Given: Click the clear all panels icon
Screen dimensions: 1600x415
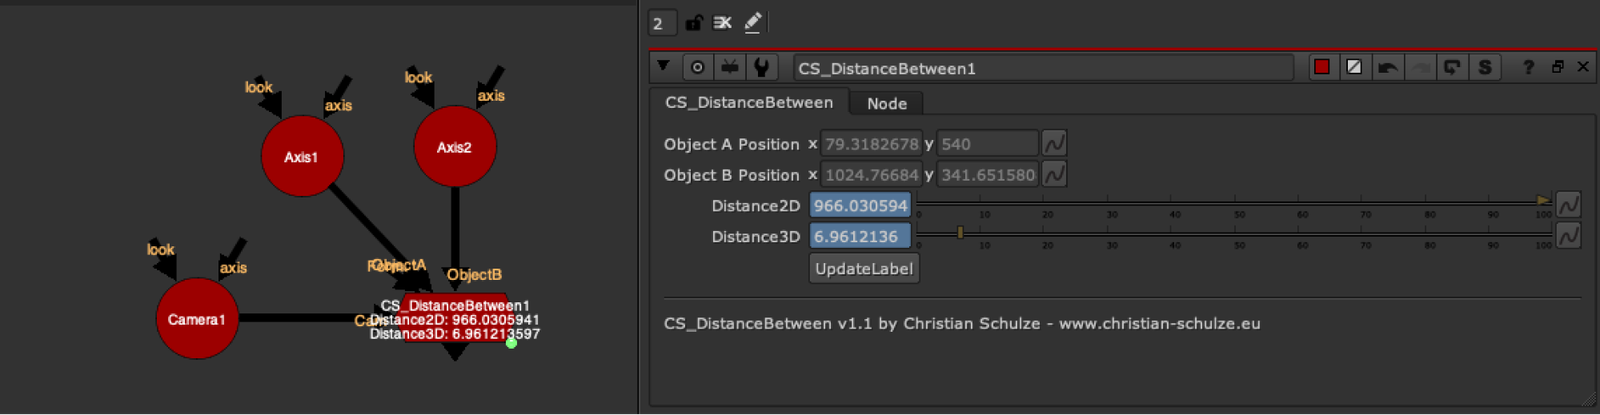Looking at the screenshot, I should (723, 22).
